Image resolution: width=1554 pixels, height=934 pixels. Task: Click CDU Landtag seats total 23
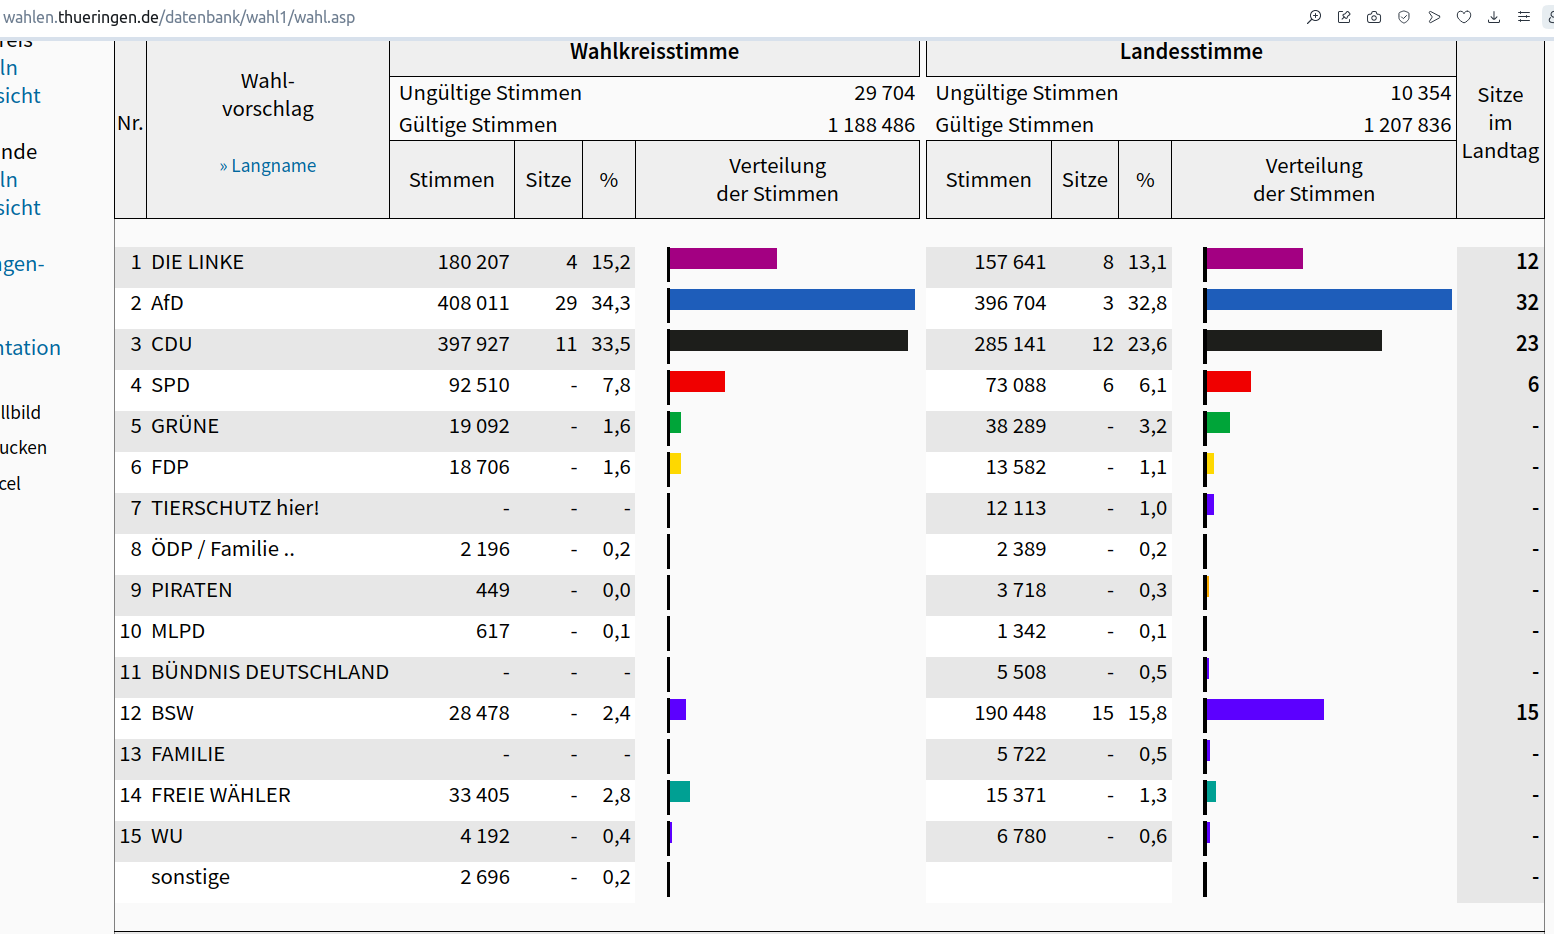click(x=1527, y=343)
